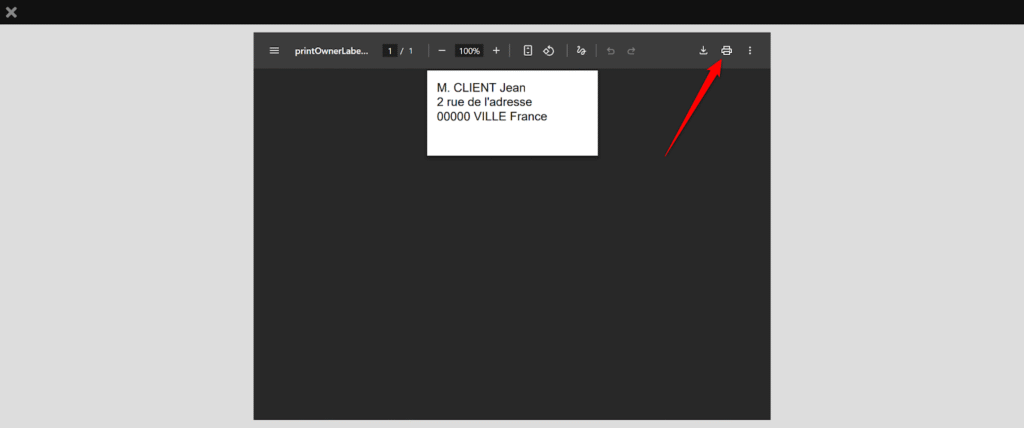Zoom in with the plus icon

coord(496,51)
